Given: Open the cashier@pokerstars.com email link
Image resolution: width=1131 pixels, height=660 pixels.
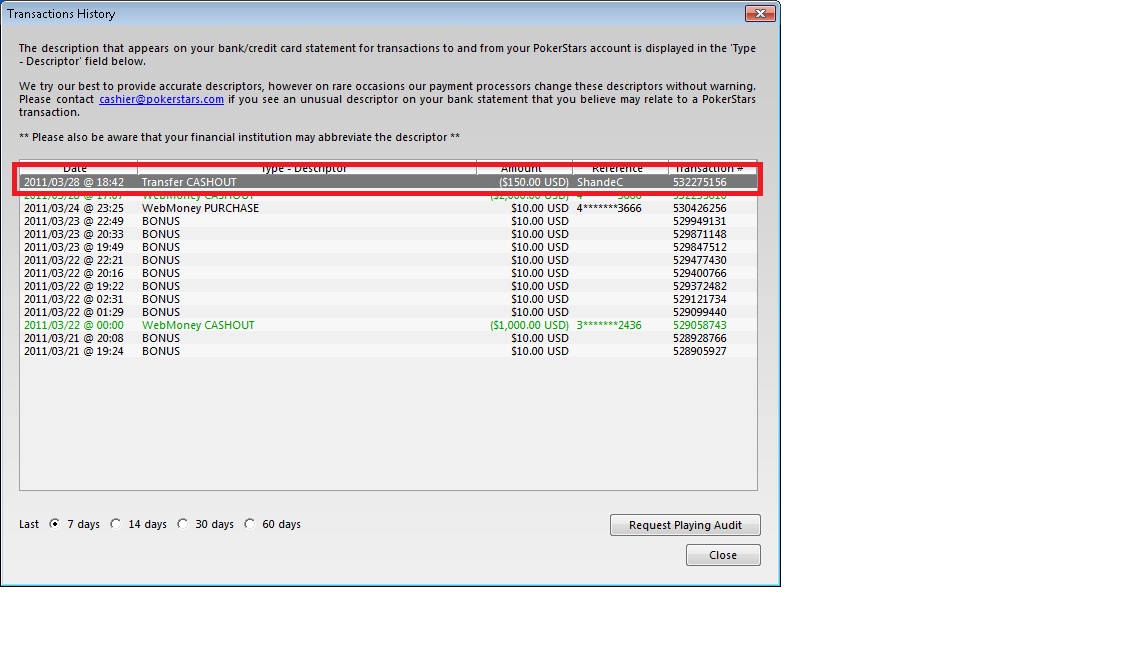Looking at the screenshot, I should [162, 100].
